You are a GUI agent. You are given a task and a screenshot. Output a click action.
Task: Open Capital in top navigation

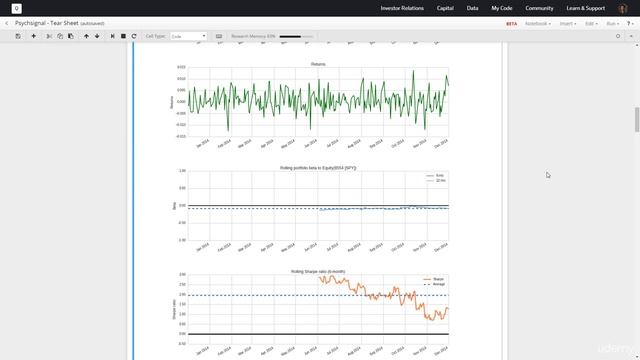click(x=445, y=8)
